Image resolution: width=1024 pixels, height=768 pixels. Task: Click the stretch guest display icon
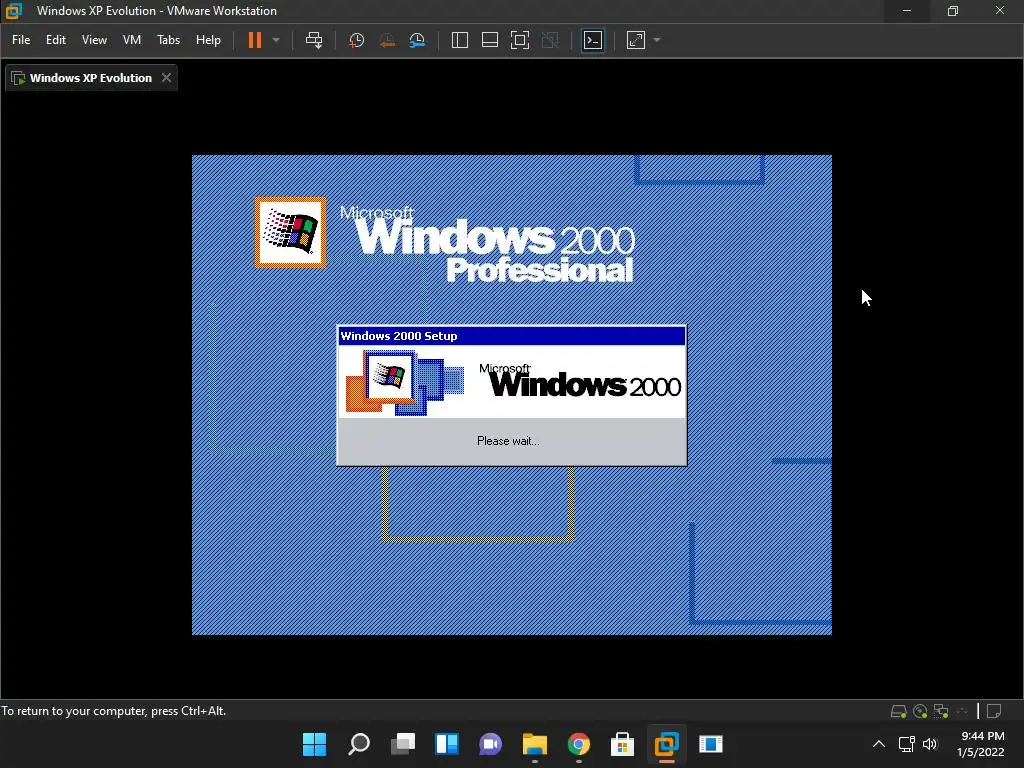(x=636, y=40)
